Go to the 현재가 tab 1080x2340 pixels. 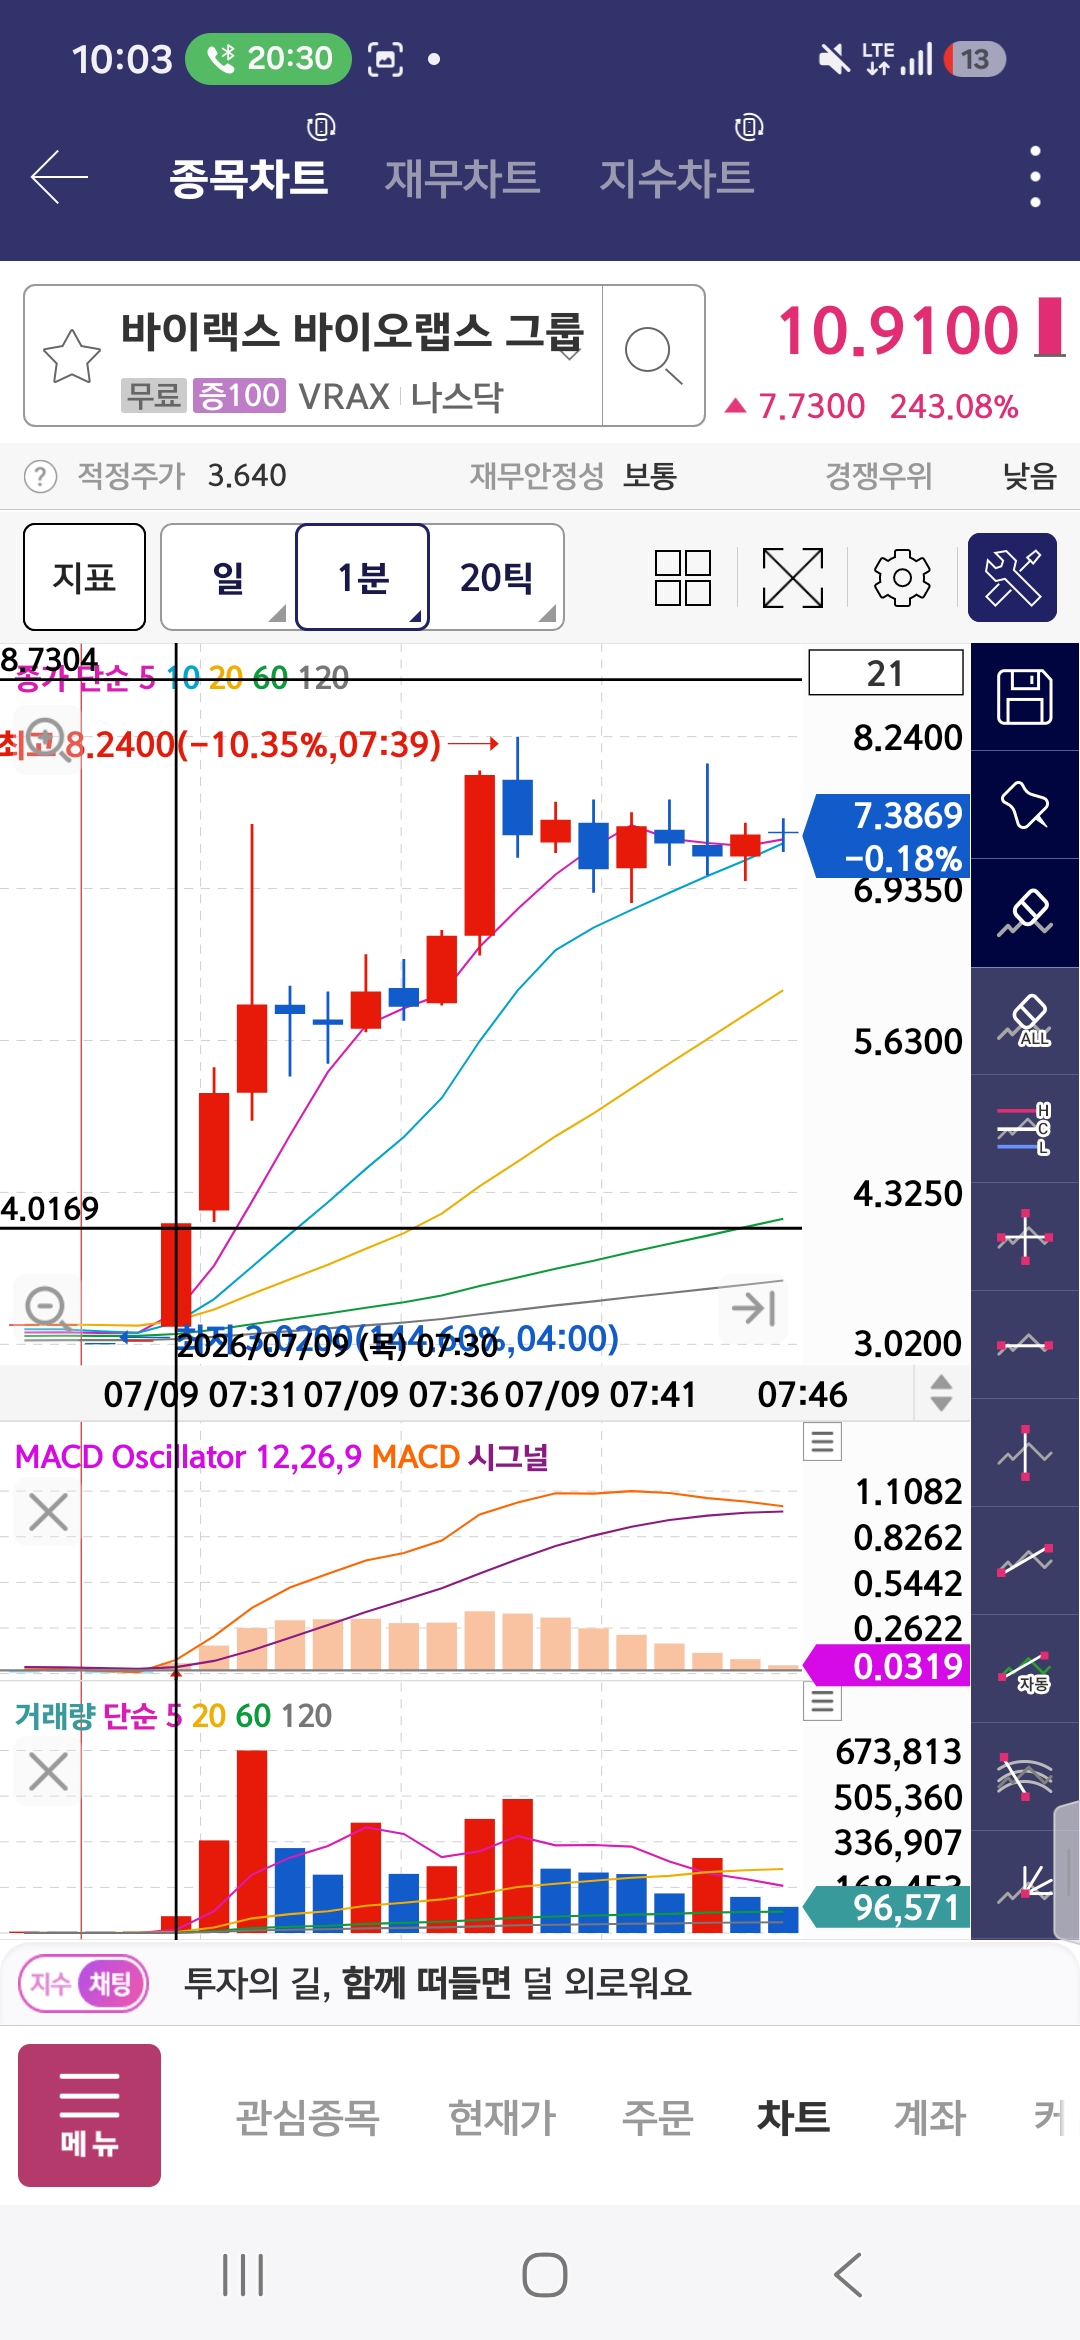pos(502,2117)
